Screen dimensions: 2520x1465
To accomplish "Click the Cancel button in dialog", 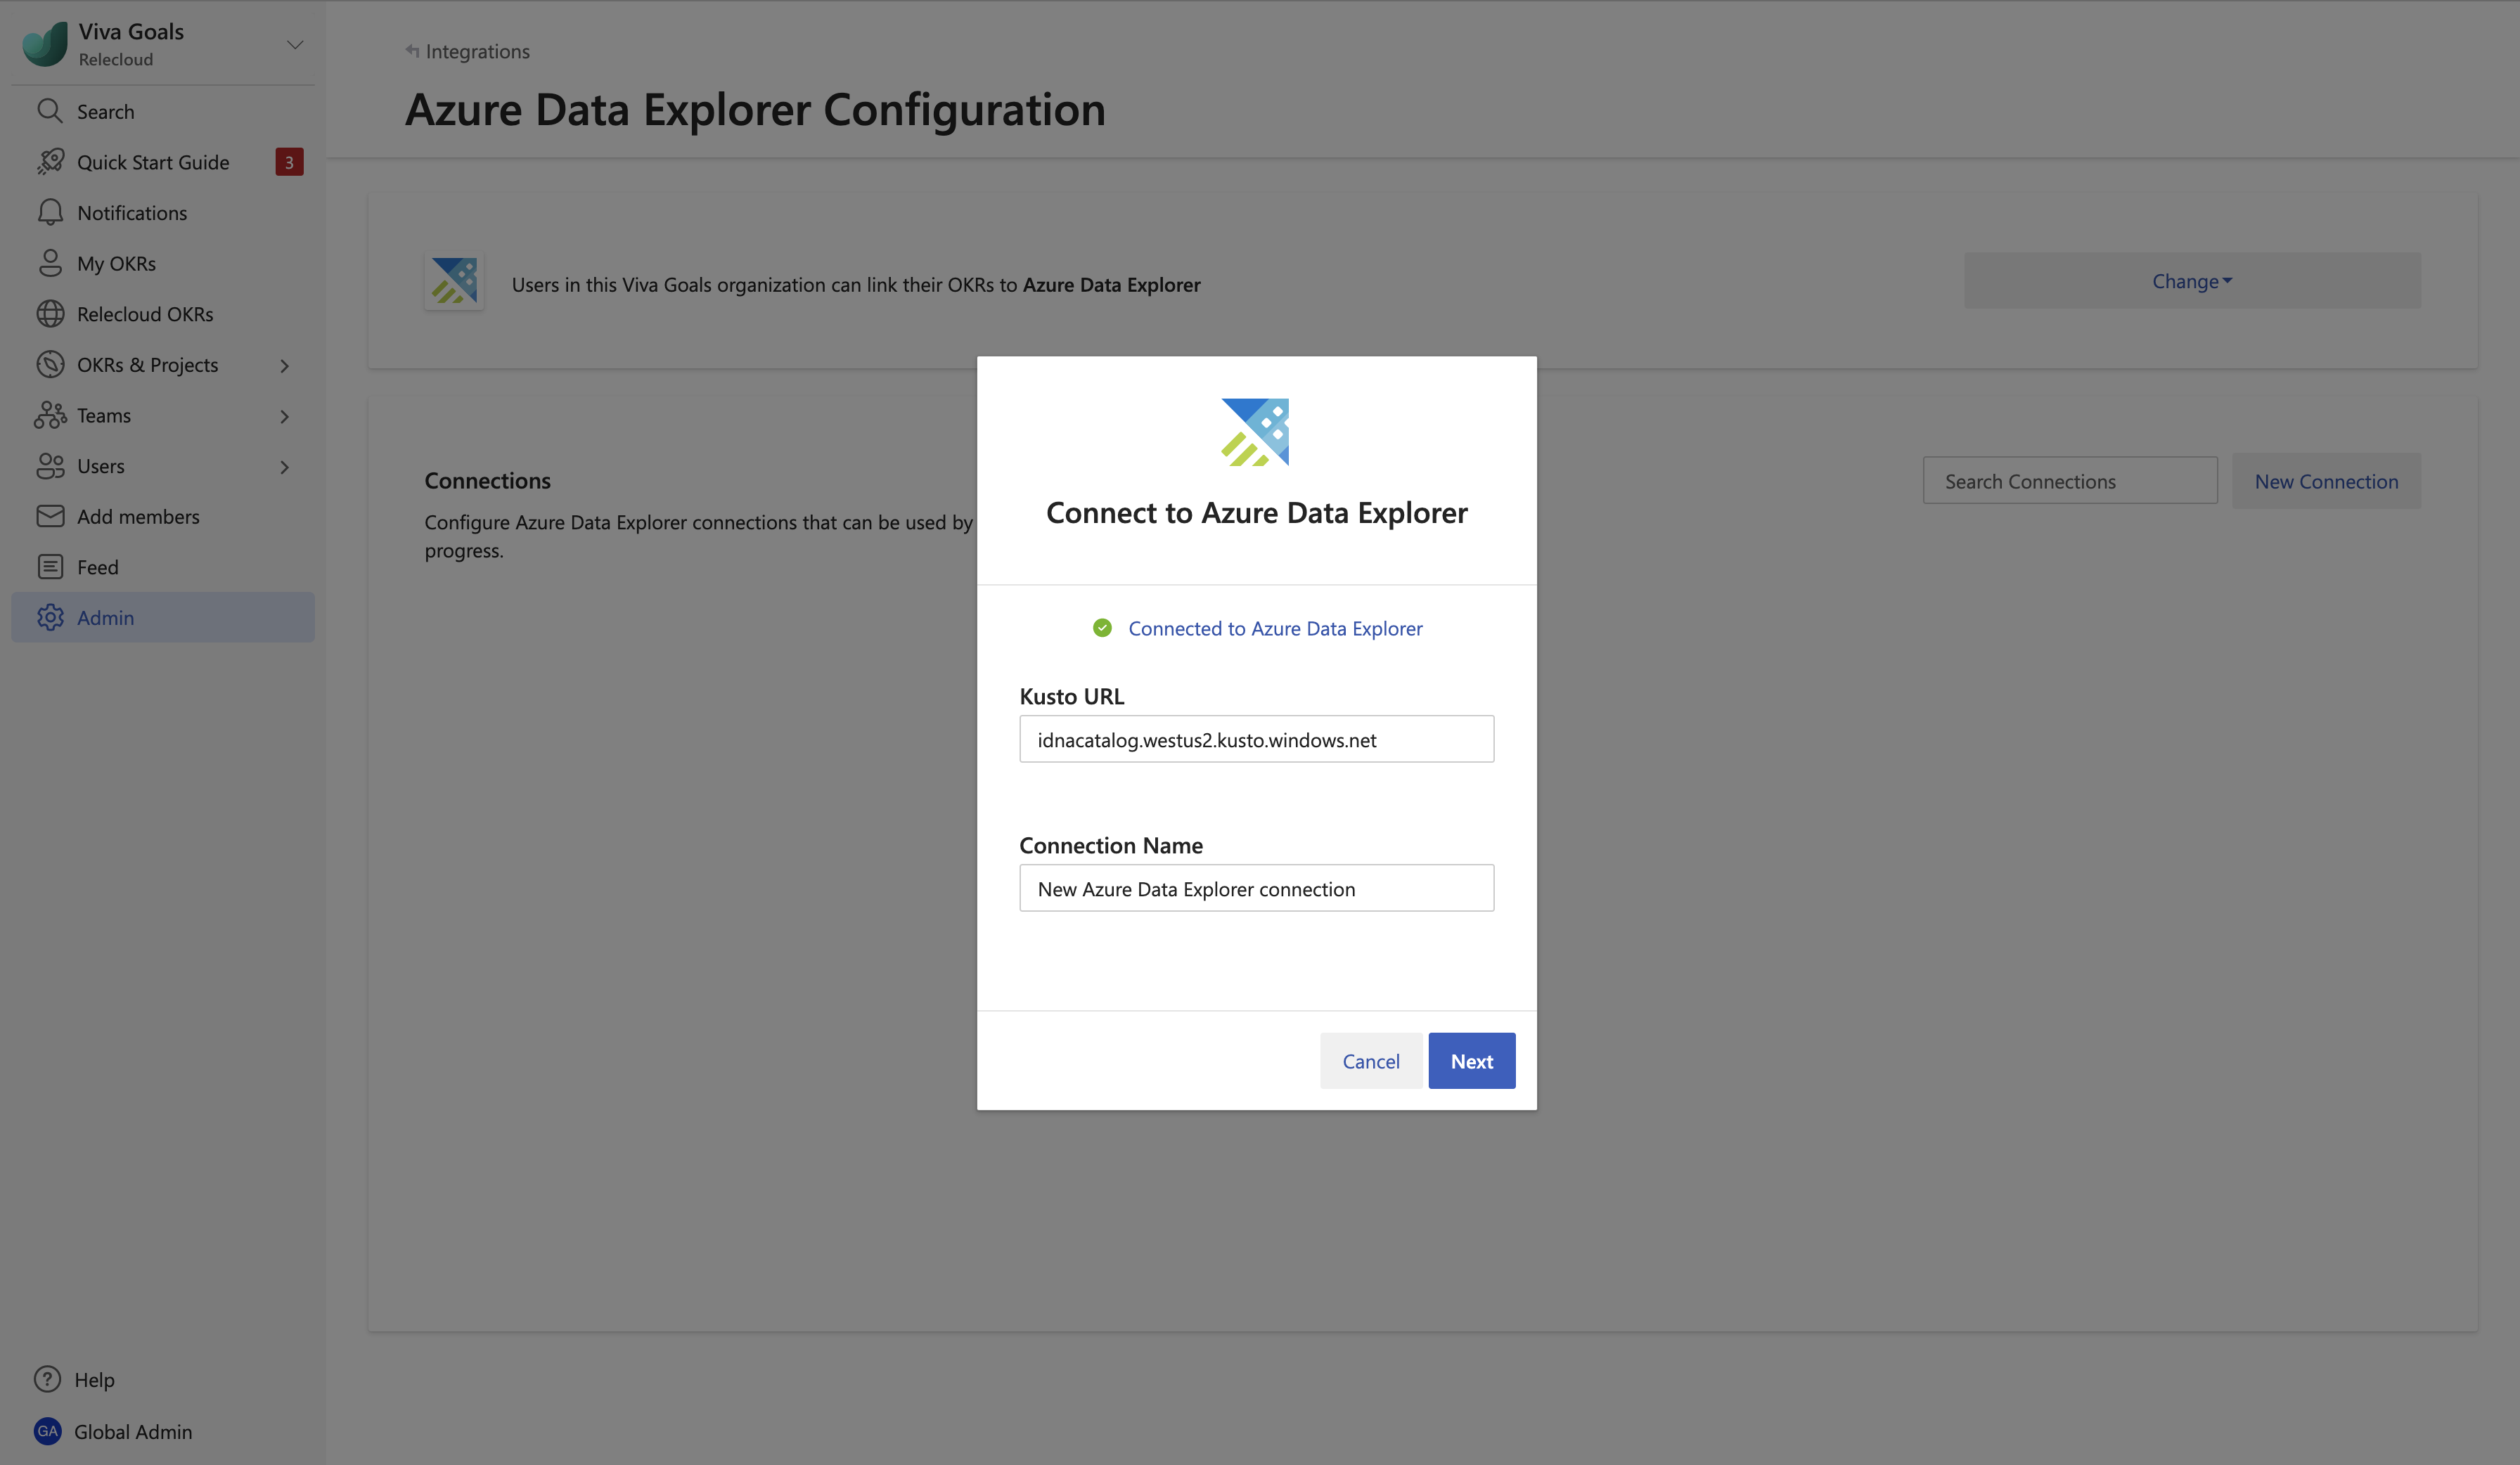I will click(1370, 1061).
